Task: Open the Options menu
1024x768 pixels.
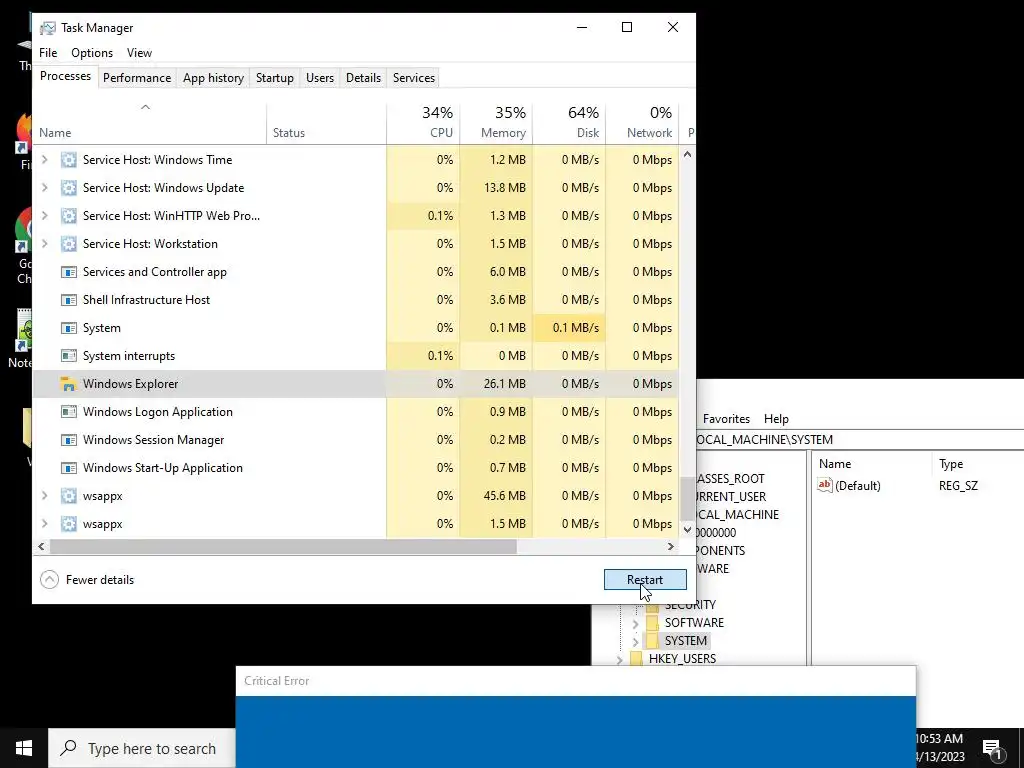Action: pyautogui.click(x=92, y=53)
